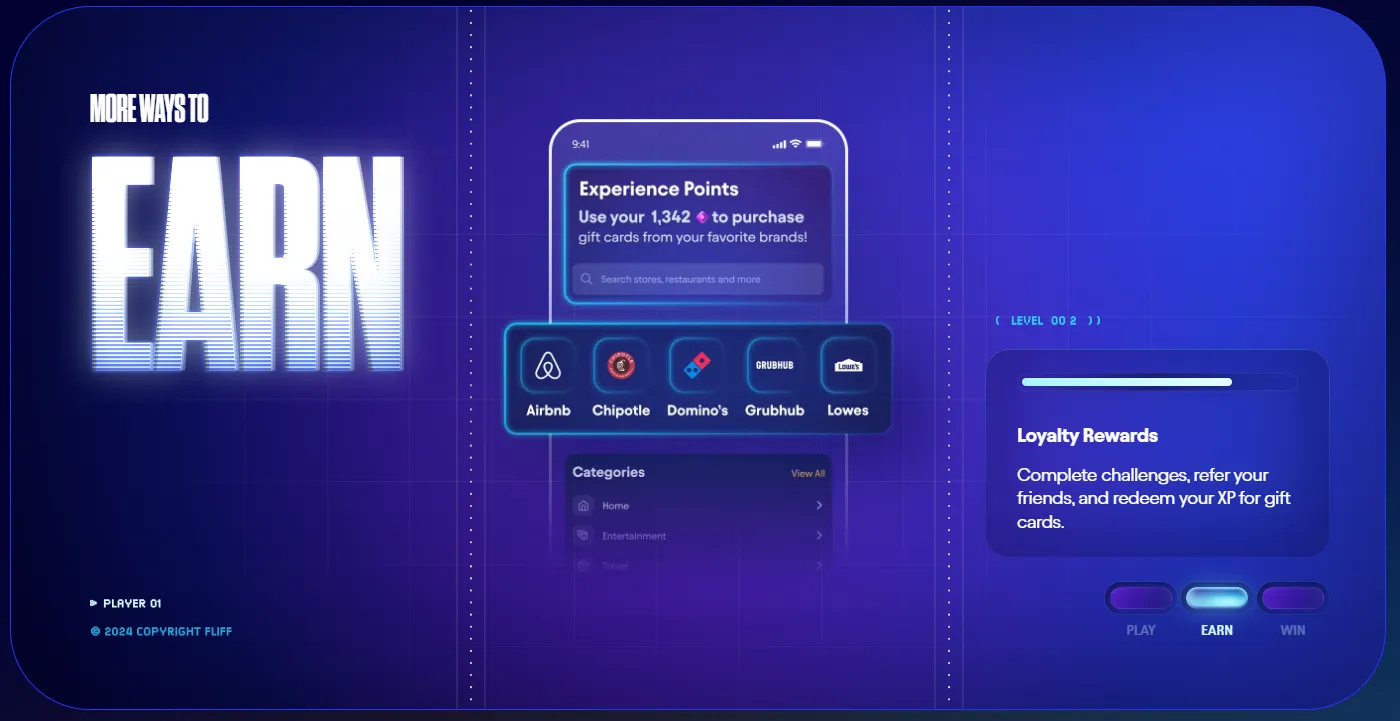Click the Grubhub label text
1400x721 pixels.
click(x=775, y=410)
